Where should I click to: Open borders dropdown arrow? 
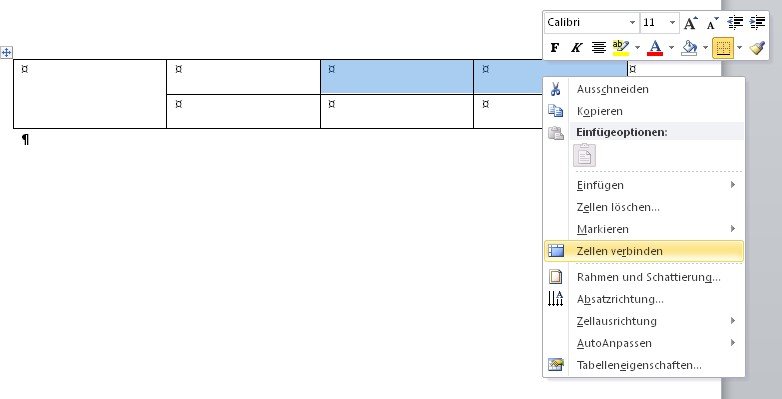[739, 48]
